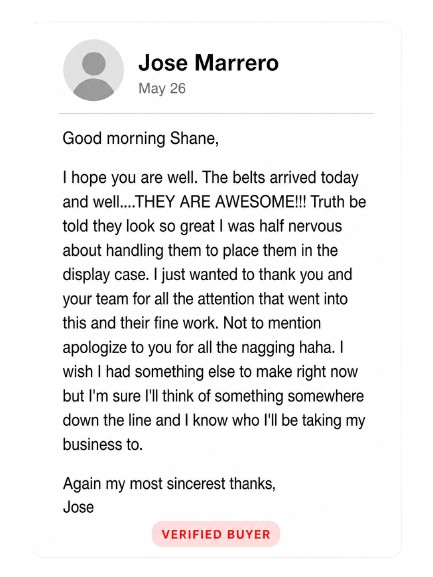This screenshot has height=577, width=433.
Task: Click the 'your team for all the attention' line
Action: pyautogui.click(x=205, y=299)
